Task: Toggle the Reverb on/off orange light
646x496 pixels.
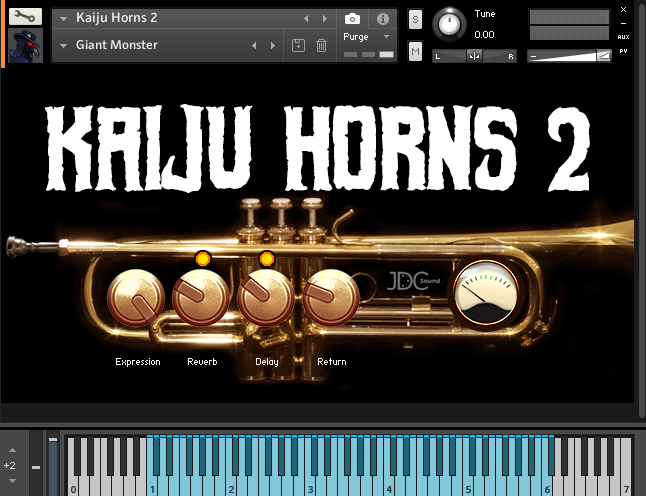Action: [203, 259]
